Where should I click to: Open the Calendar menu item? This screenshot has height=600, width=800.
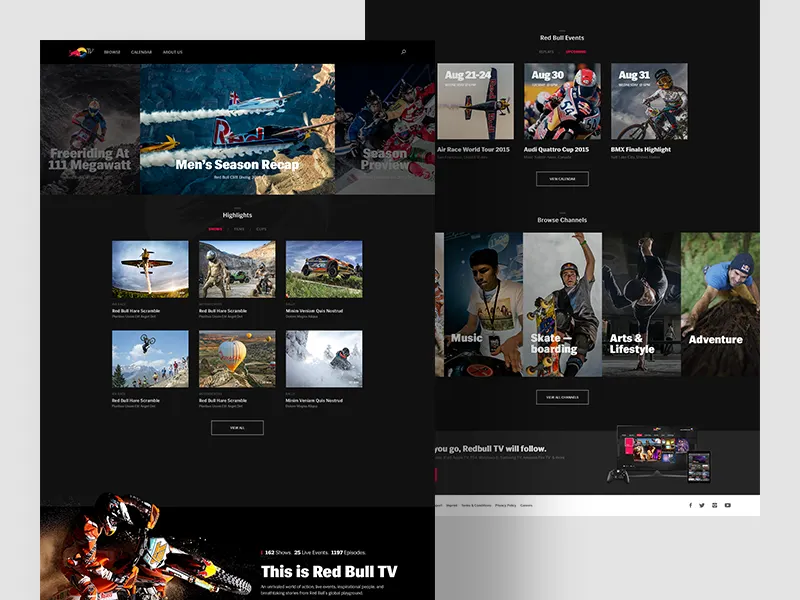[141, 52]
